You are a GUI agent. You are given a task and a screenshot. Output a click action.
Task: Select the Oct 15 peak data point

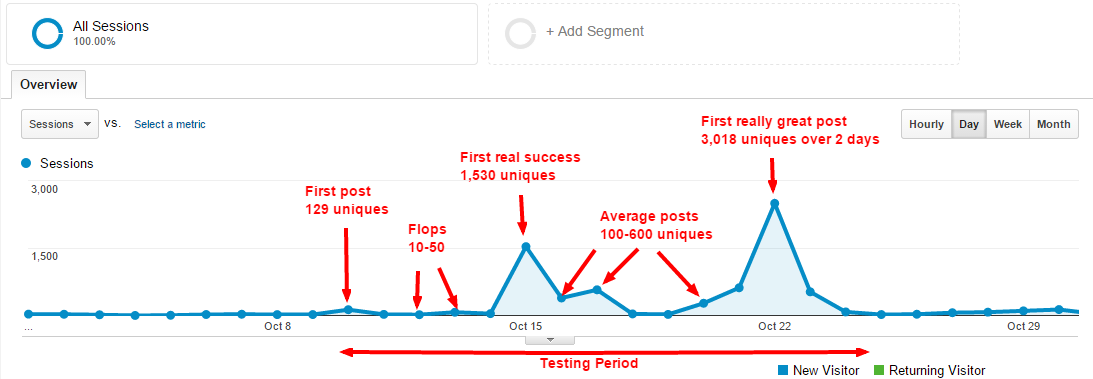pos(526,247)
